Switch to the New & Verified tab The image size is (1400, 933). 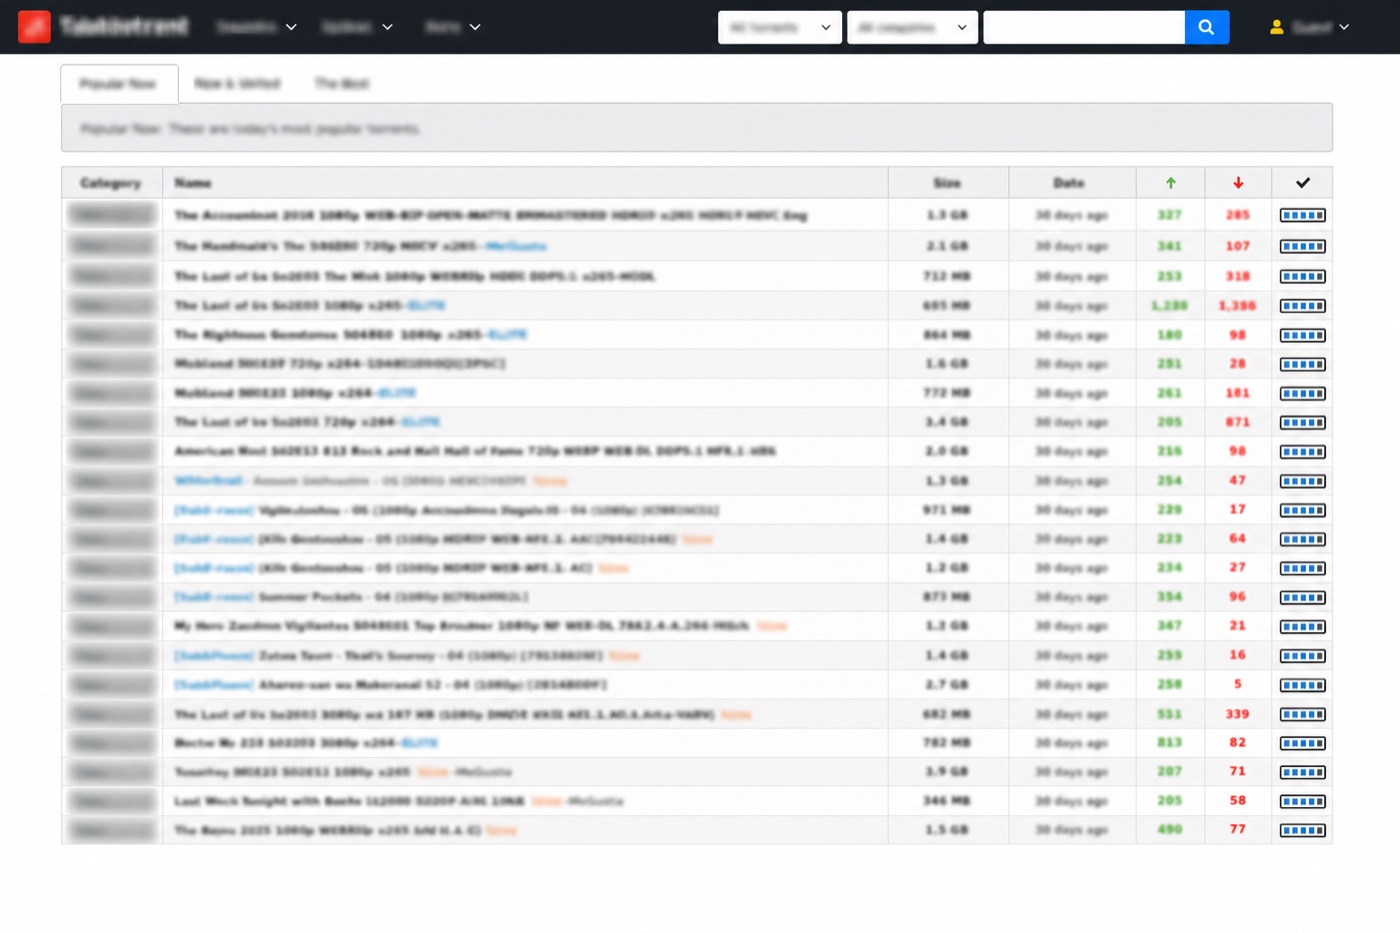pyautogui.click(x=237, y=84)
